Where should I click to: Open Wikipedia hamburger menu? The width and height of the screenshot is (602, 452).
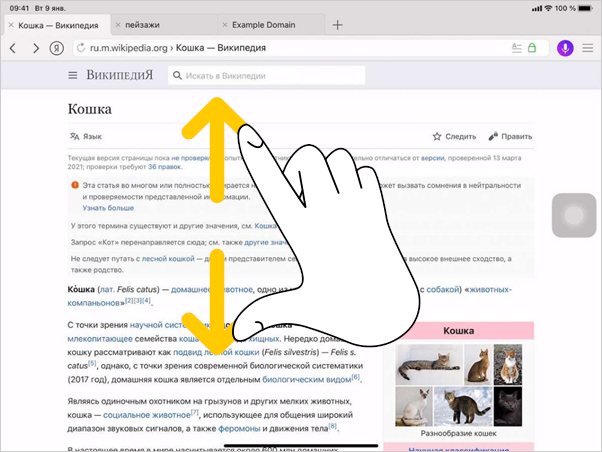(73, 76)
